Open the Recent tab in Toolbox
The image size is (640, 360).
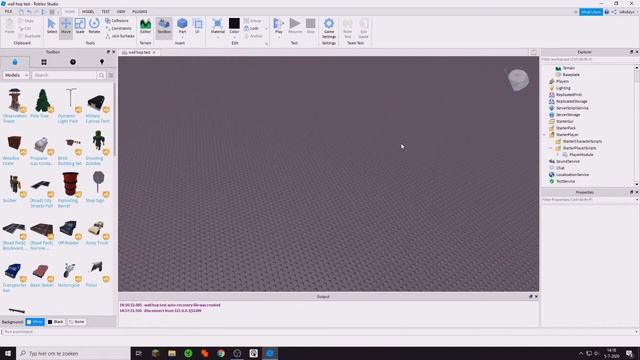pyautogui.click(x=73, y=62)
